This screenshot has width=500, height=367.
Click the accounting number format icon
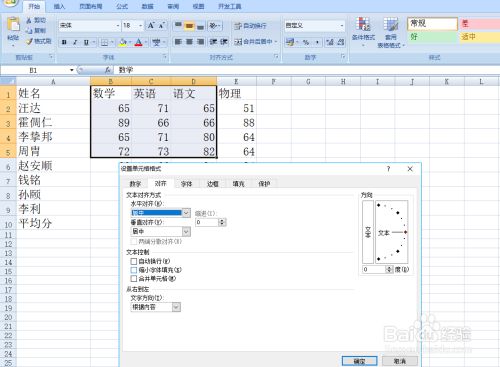[290, 42]
